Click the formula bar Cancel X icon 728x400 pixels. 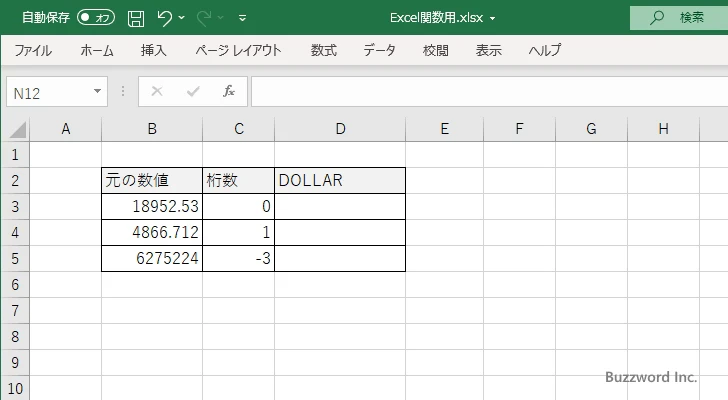tap(157, 91)
